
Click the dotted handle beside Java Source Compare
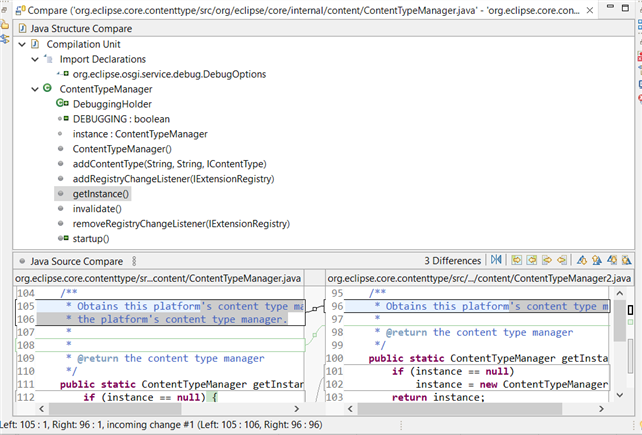[x=134, y=261]
